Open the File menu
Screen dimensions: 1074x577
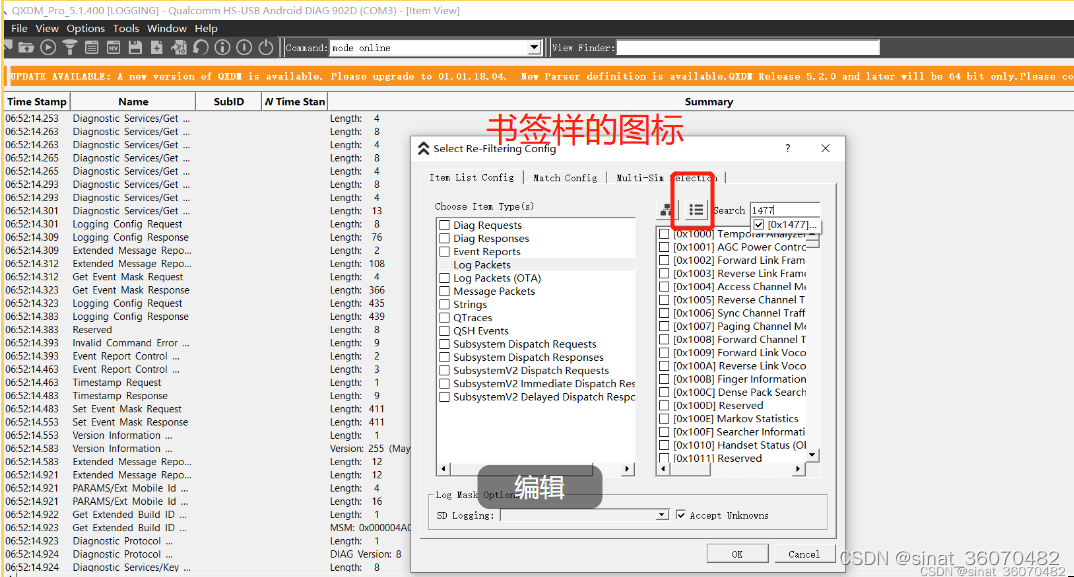[19, 28]
